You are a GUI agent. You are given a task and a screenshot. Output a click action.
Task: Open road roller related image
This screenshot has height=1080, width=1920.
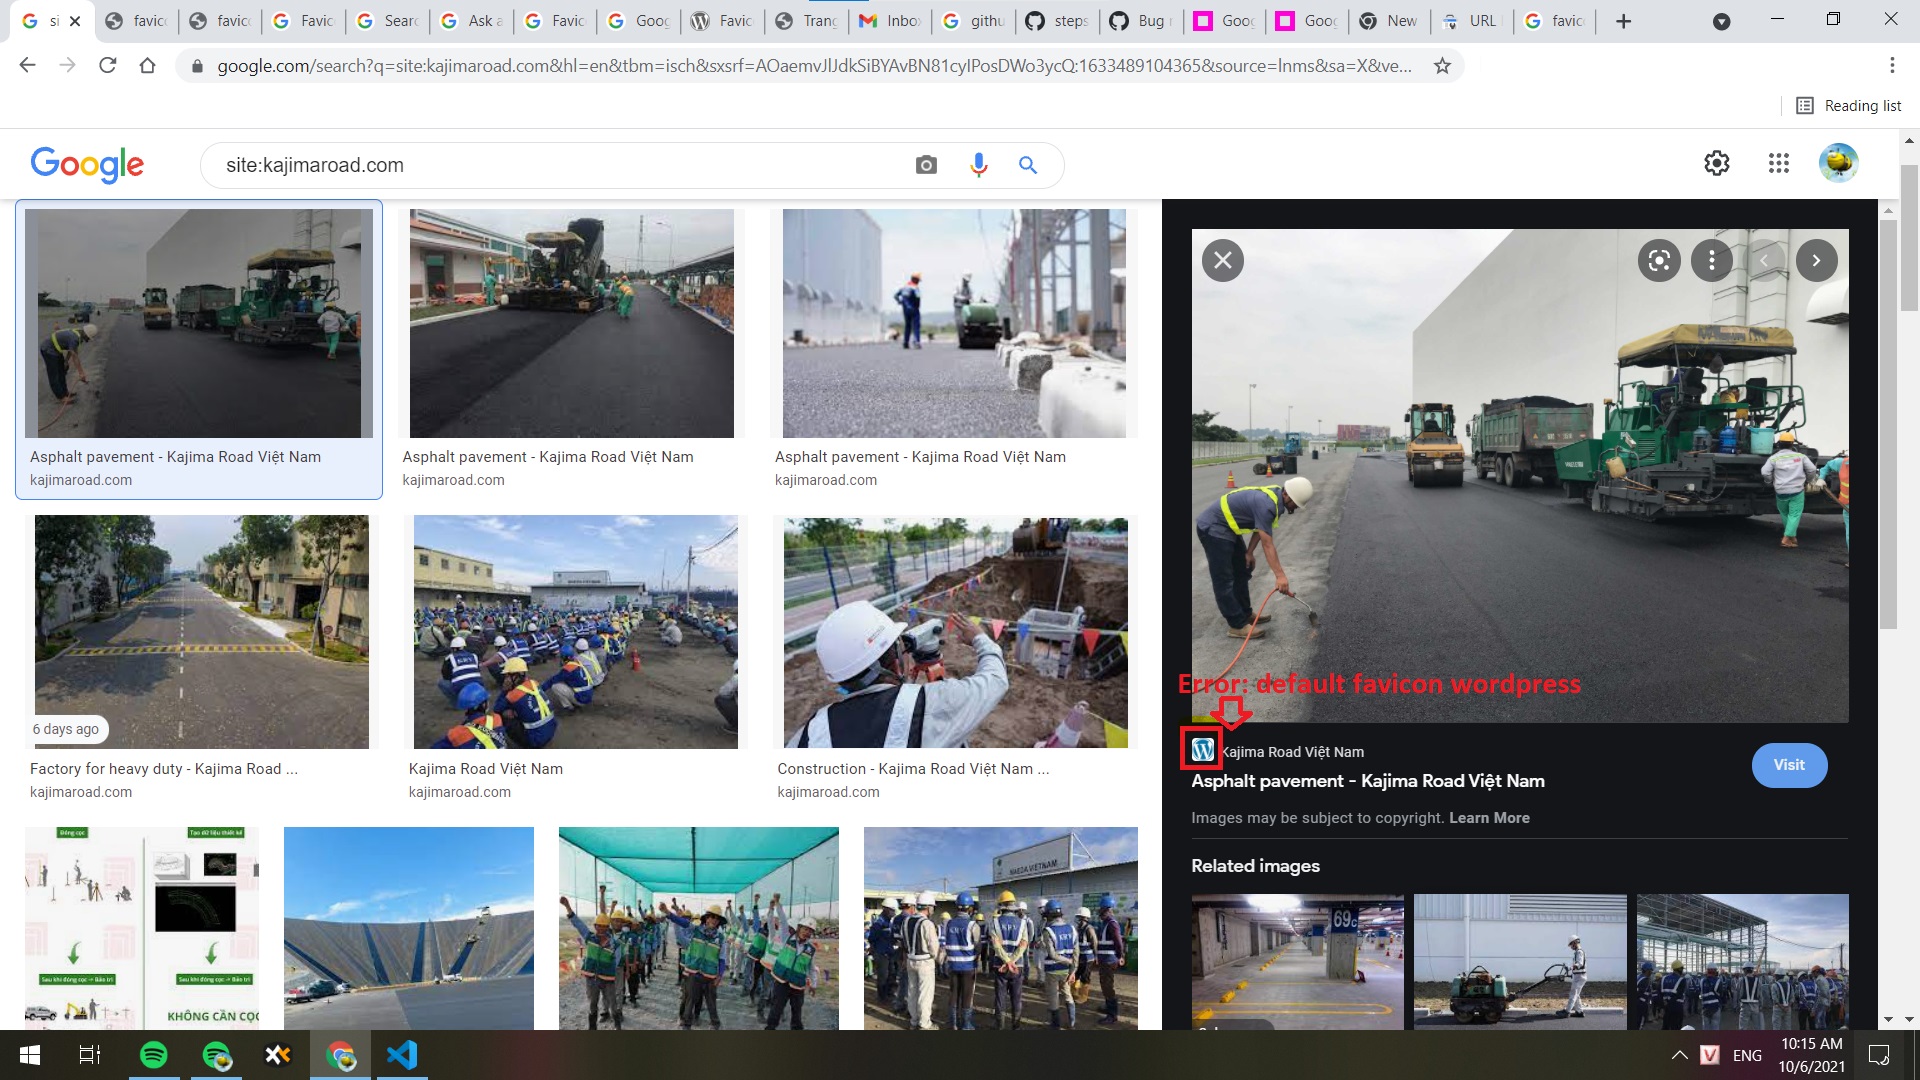[1520, 962]
